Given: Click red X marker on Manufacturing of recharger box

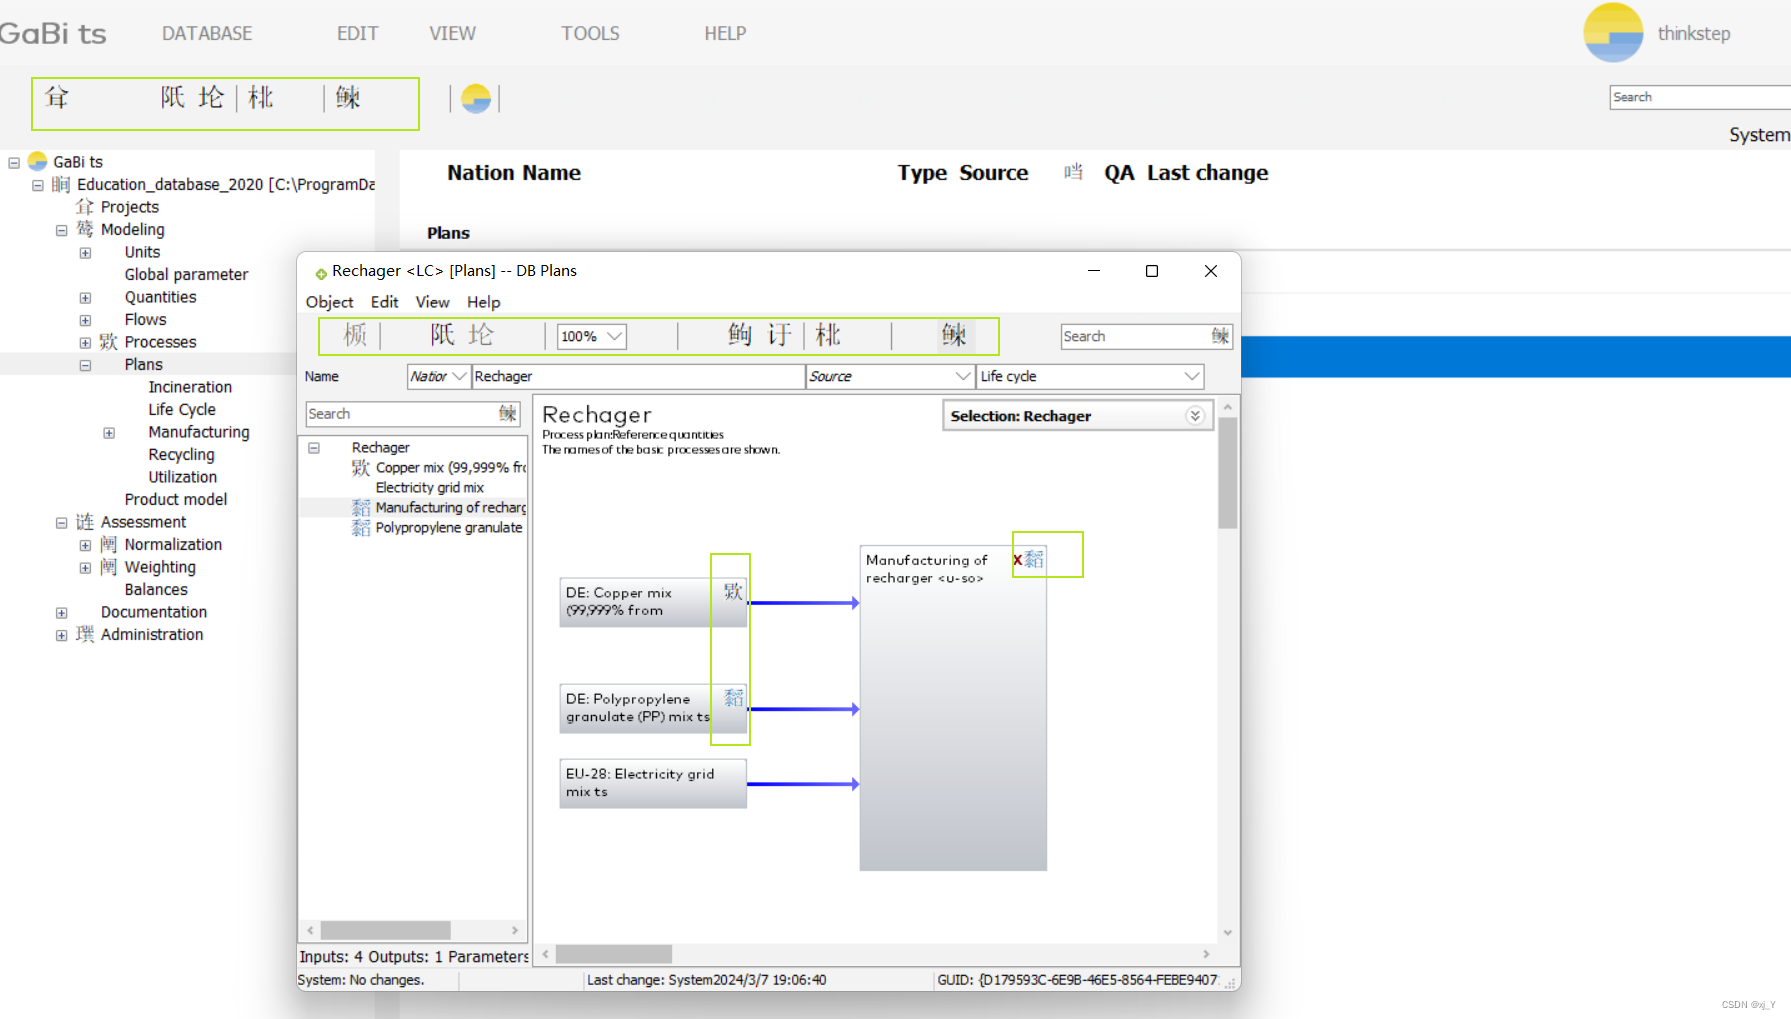Looking at the screenshot, I should point(1017,560).
